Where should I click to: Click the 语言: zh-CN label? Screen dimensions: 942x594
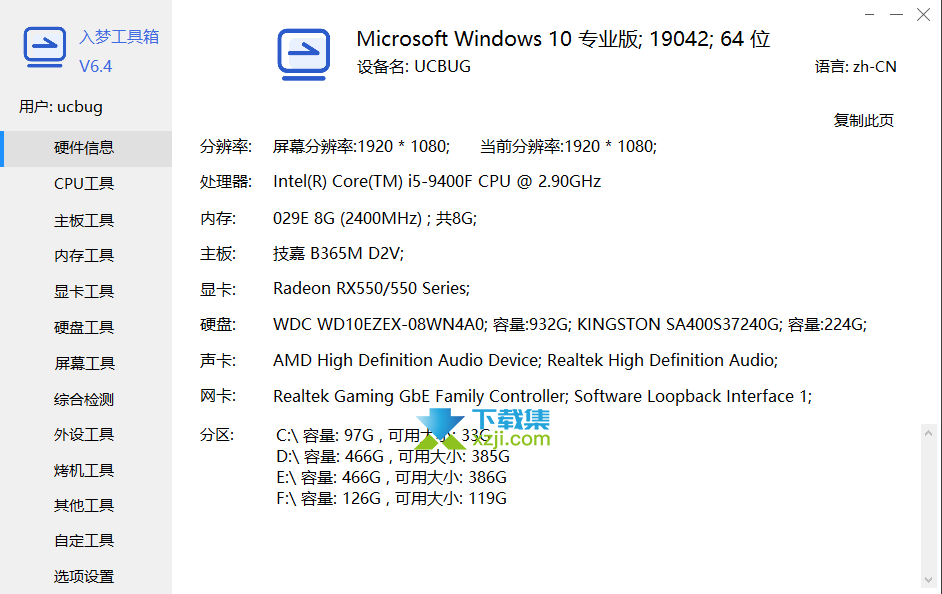[855, 67]
